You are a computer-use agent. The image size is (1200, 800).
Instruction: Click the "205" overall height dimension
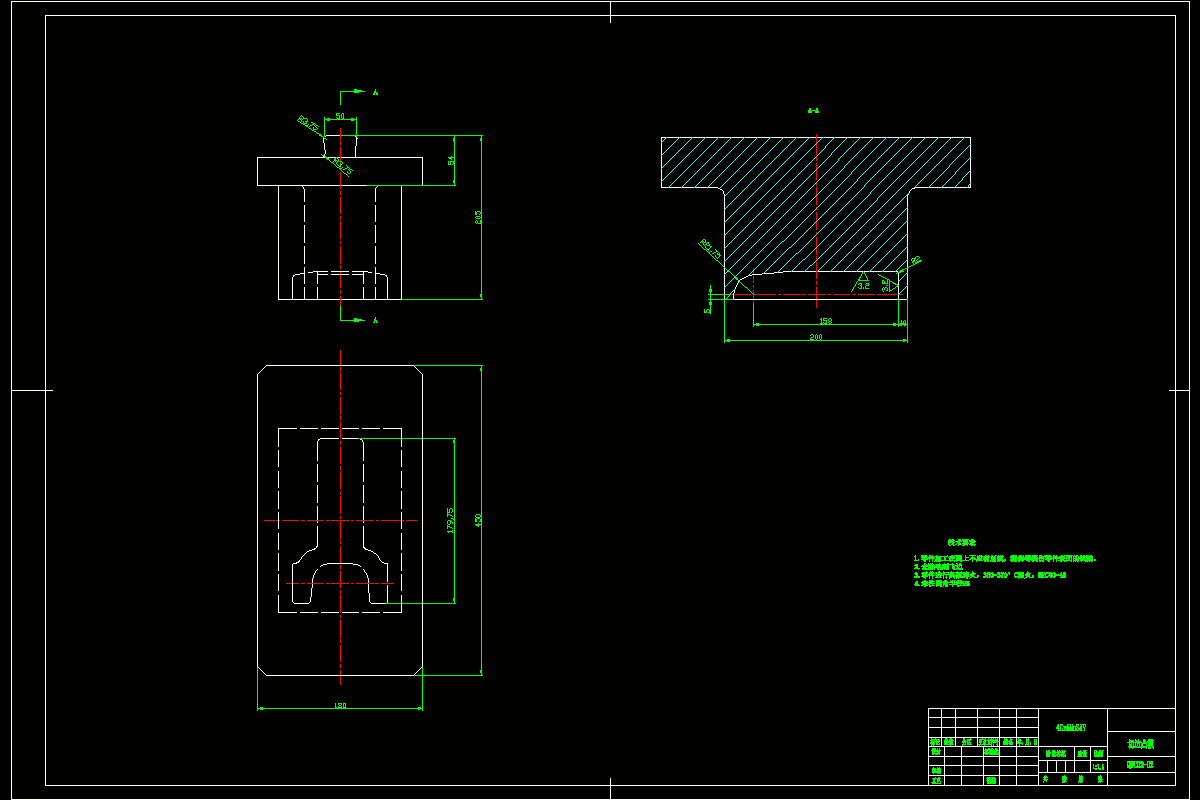coord(478,216)
